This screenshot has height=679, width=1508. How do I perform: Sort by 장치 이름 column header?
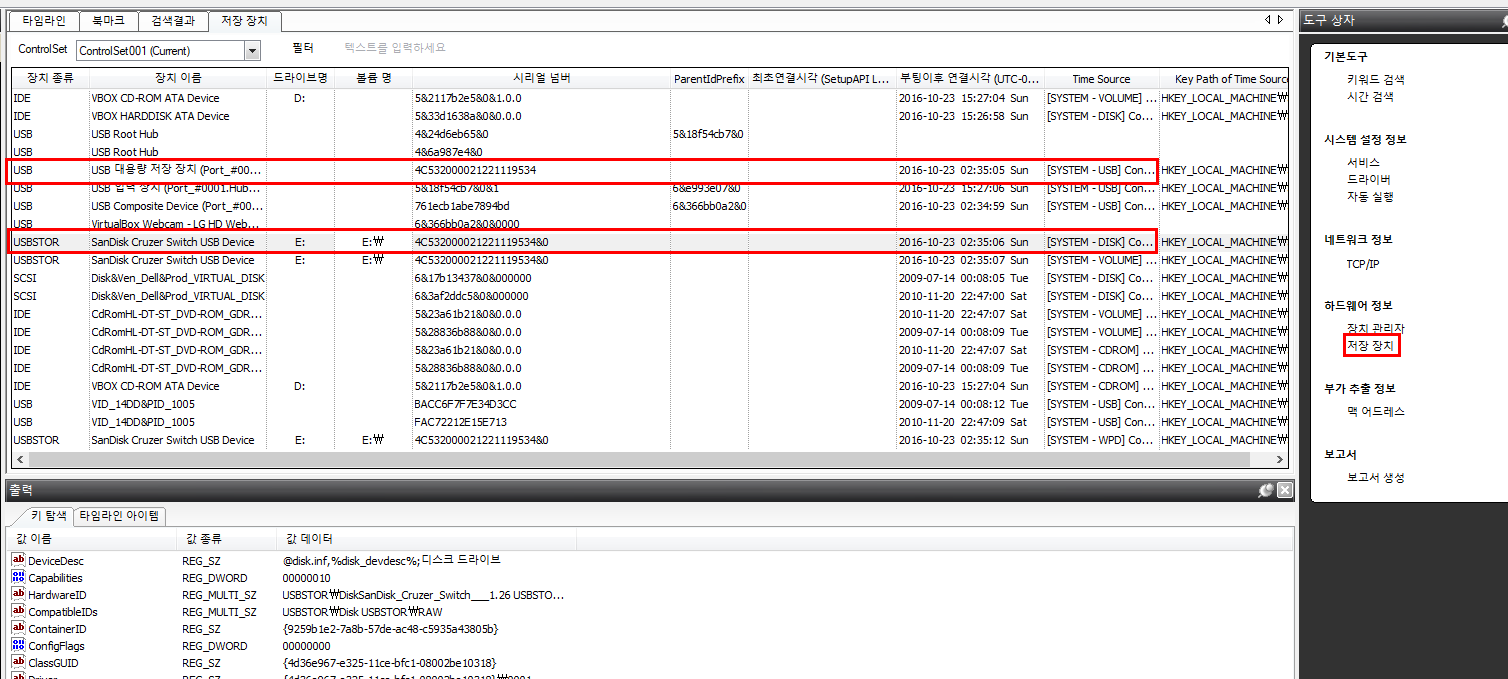178,79
